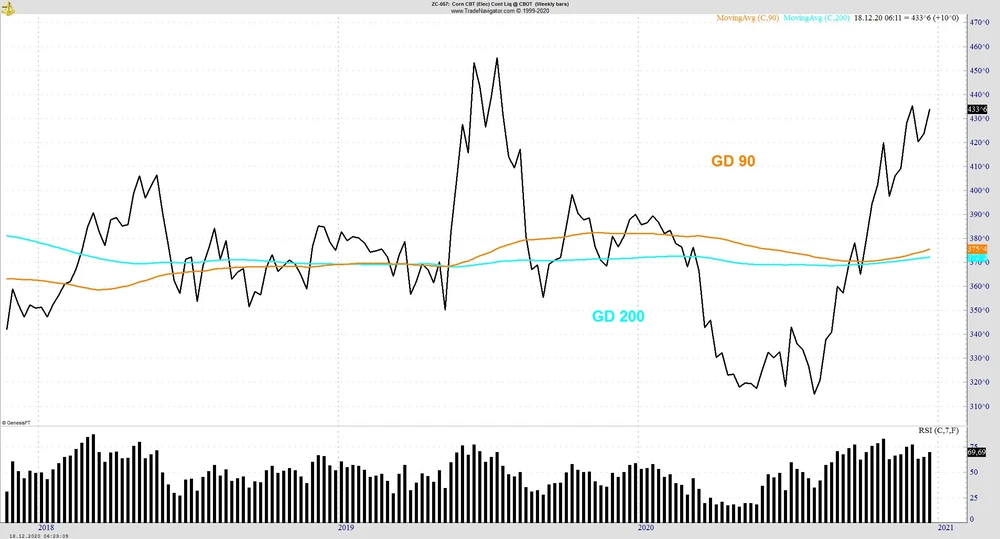Click the 69,69 RSI value tag

[x=977, y=453]
